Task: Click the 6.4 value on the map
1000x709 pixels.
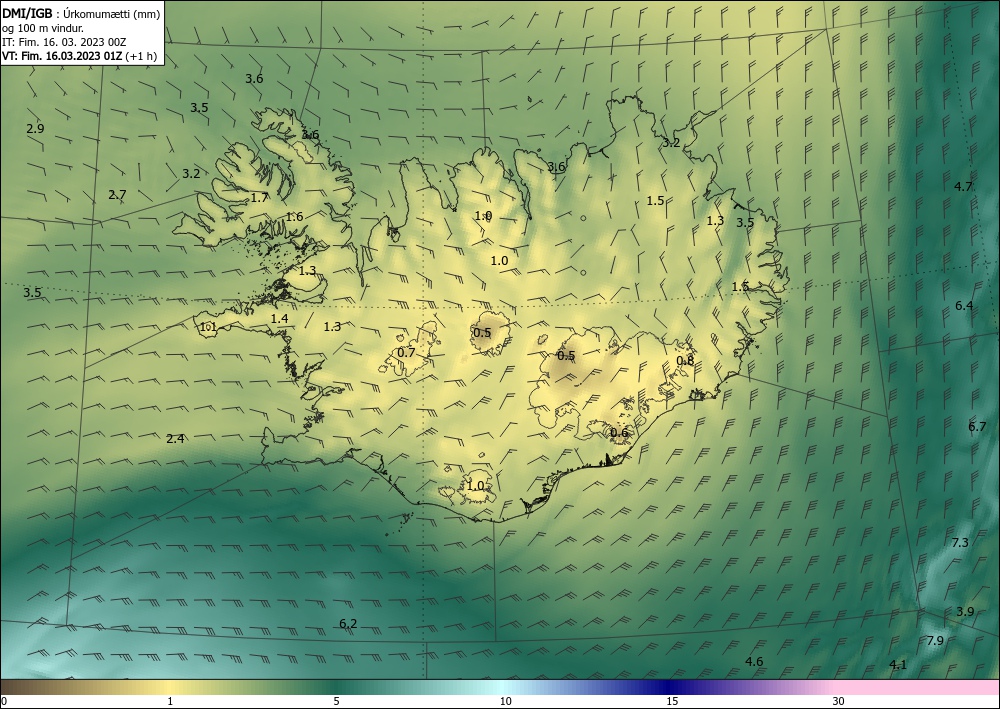Action: [964, 306]
